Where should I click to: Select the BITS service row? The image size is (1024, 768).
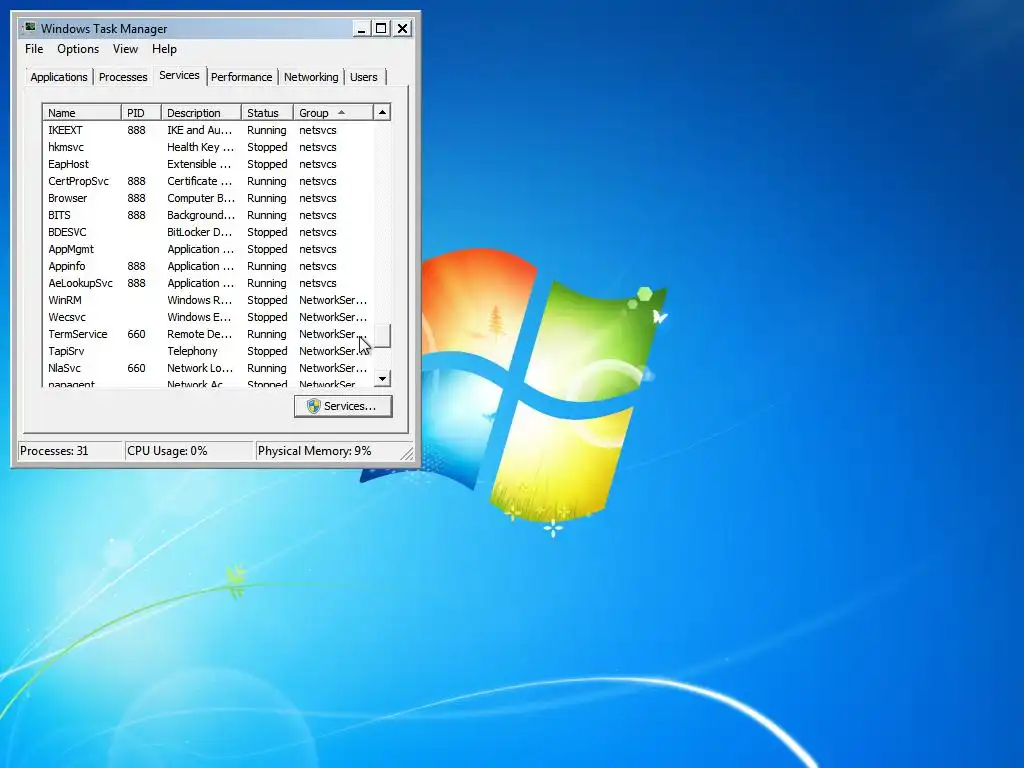tap(208, 215)
